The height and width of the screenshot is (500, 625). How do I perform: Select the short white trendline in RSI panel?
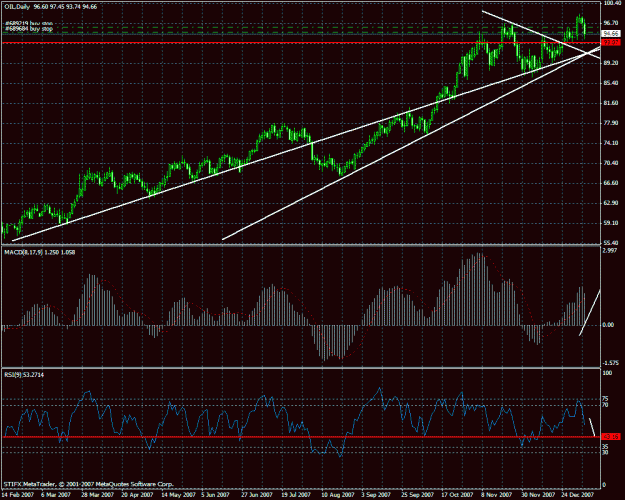(x=592, y=427)
